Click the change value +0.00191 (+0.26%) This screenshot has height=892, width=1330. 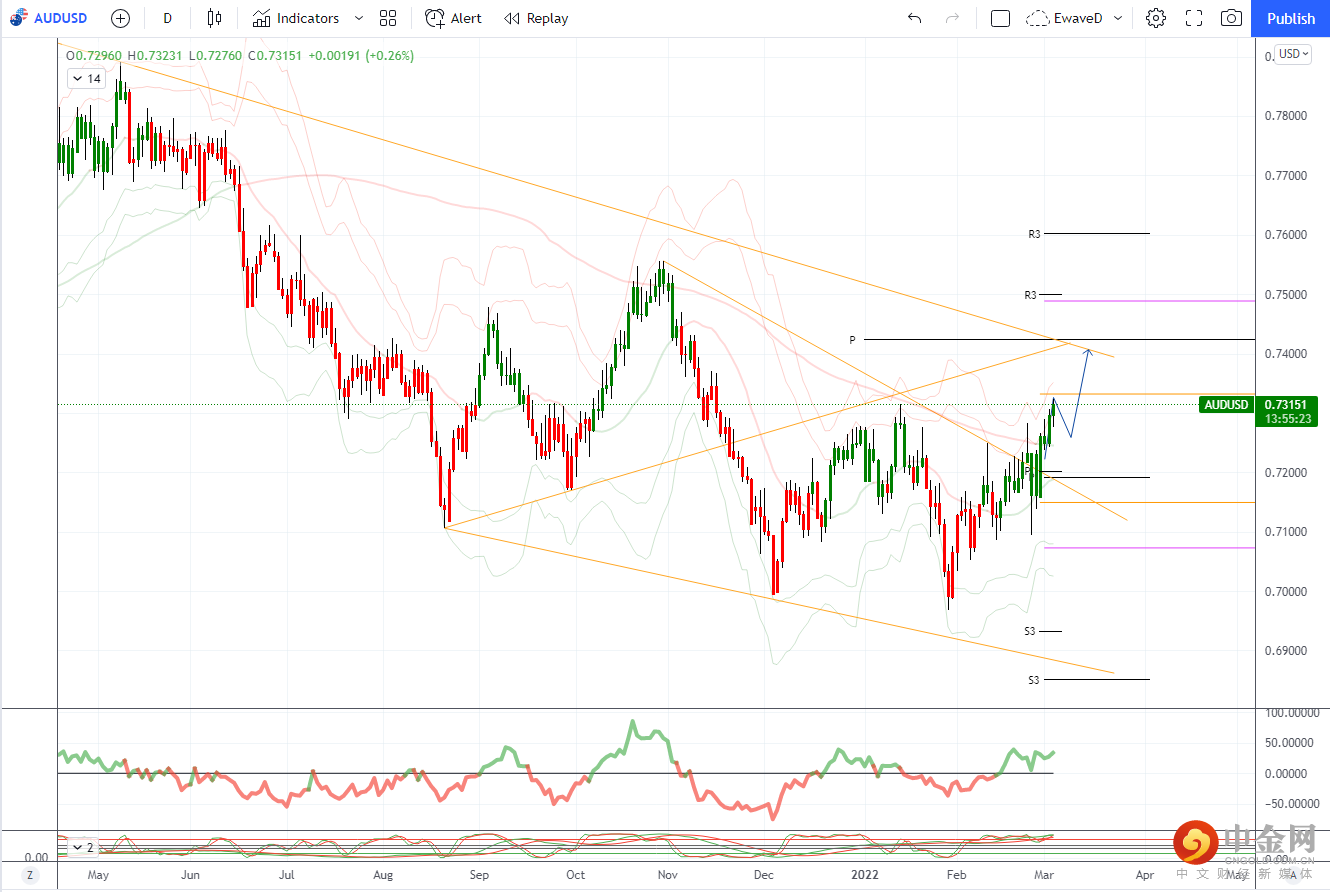361,56
